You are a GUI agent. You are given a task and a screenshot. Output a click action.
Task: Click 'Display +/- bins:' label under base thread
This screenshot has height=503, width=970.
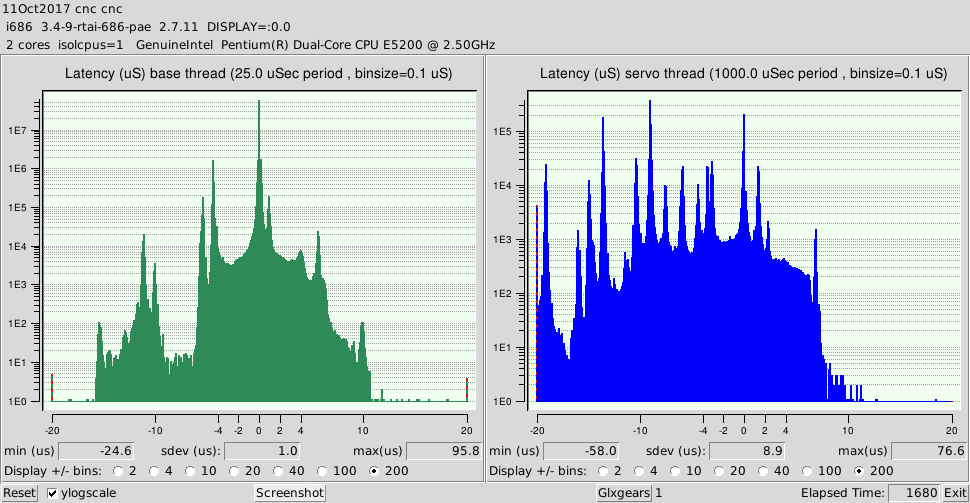pyautogui.click(x=53, y=471)
